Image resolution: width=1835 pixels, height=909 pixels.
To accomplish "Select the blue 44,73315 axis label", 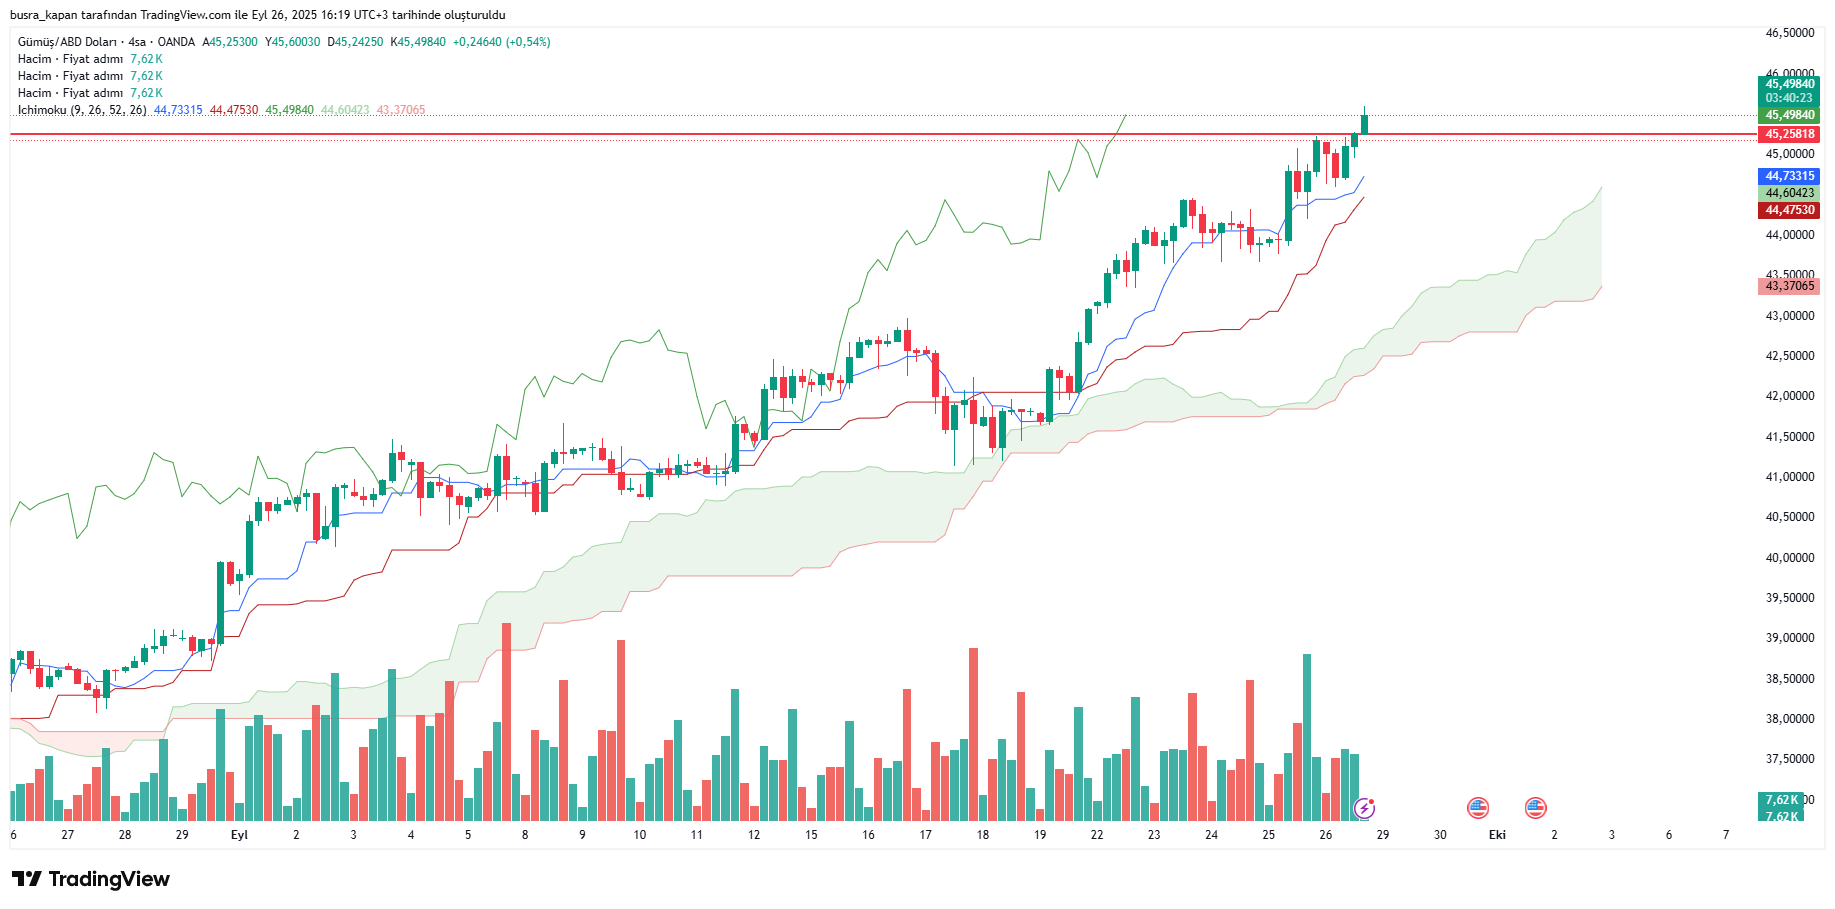I will pos(1789,176).
